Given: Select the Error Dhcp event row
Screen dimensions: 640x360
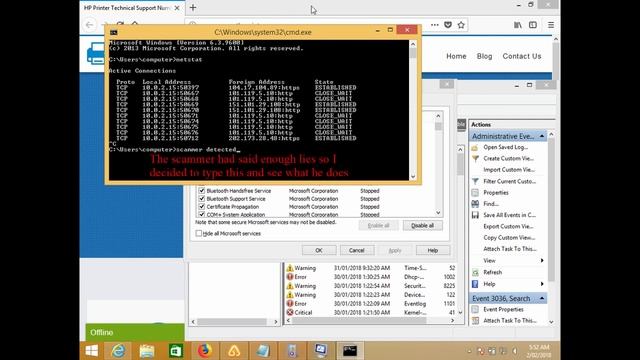Looking at the screenshot, I should point(371,277).
